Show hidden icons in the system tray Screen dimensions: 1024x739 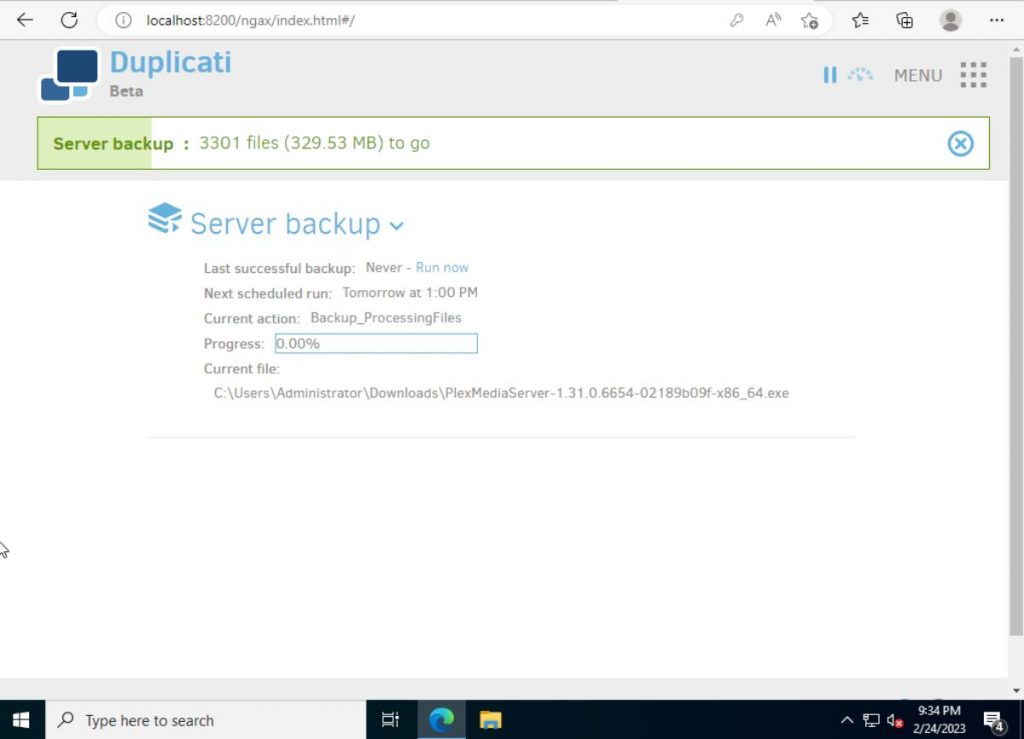846,719
